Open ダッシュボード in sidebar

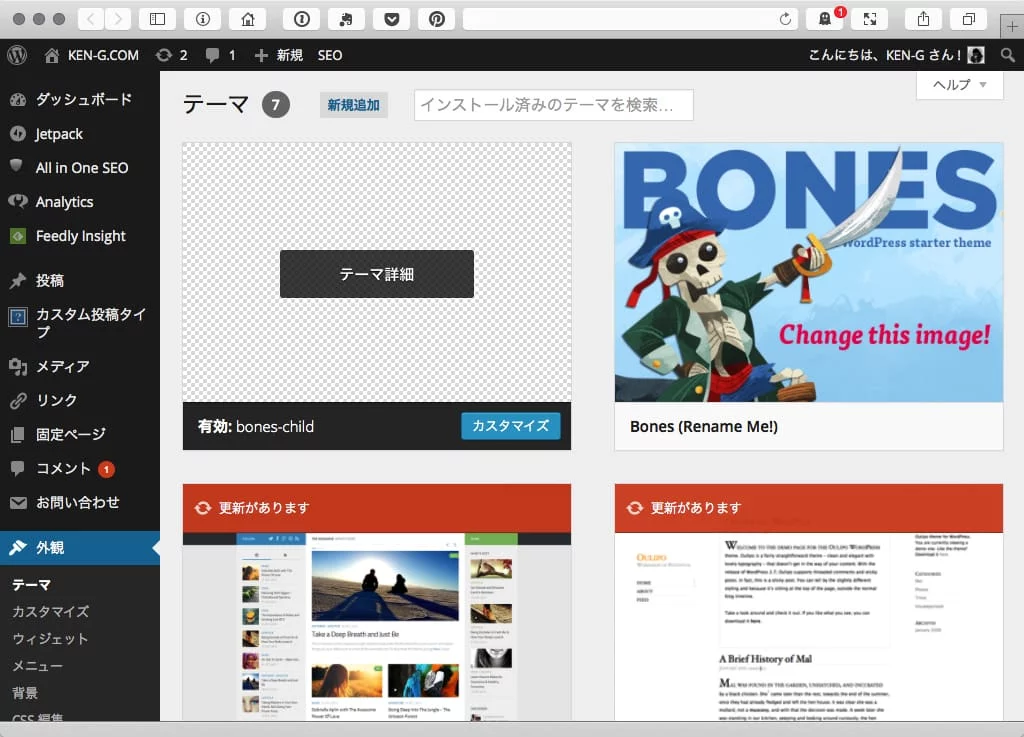pos(80,99)
